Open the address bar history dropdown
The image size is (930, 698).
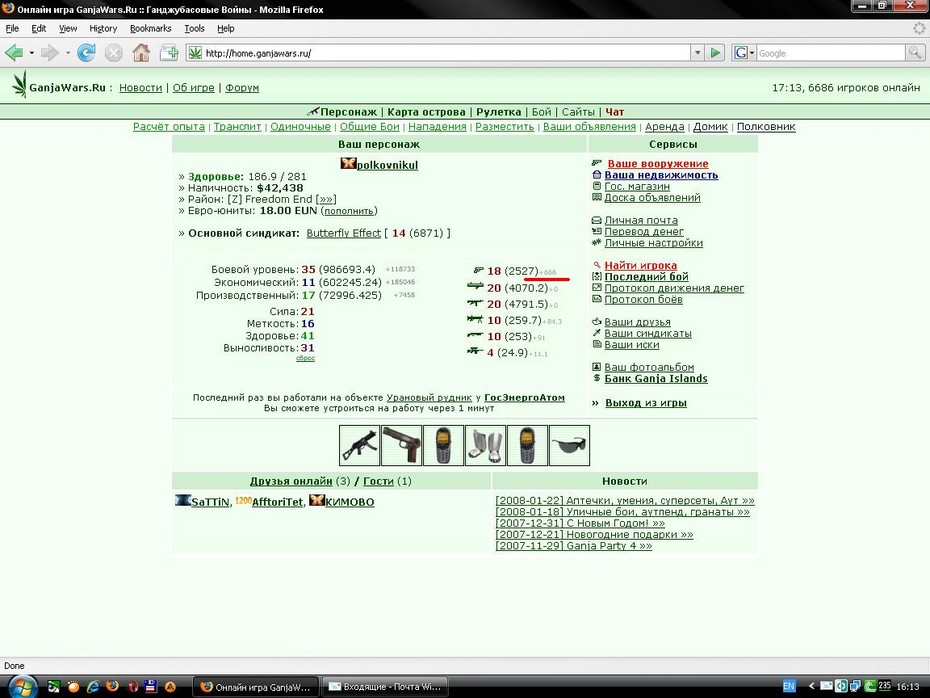pyautogui.click(x=698, y=53)
